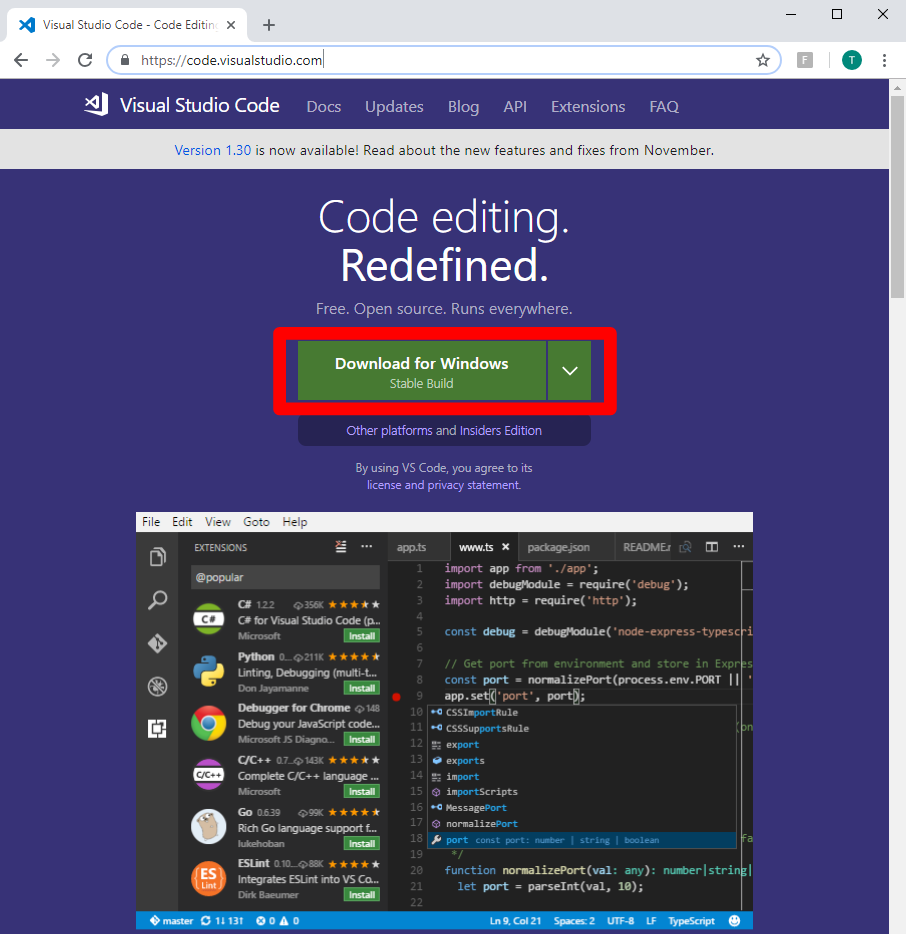Click Ln 9, Col 21 in status bar
This screenshot has height=934, width=906.
click(x=515, y=921)
